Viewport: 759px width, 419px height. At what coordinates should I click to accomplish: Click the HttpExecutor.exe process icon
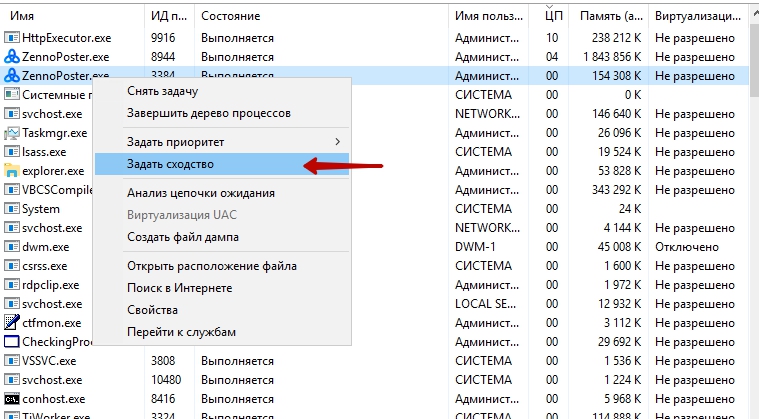[x=12, y=38]
